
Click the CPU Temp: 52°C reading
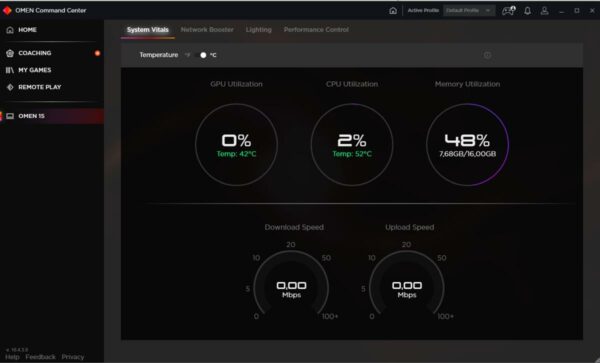[352, 154]
